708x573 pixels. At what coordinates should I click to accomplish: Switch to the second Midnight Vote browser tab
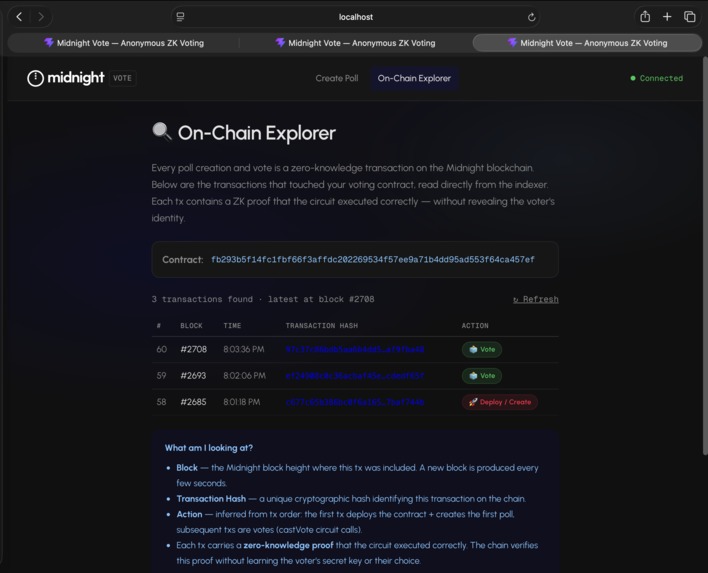tap(355, 43)
